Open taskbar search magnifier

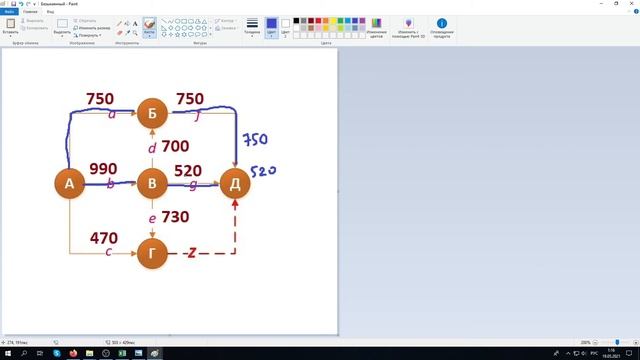coord(24,353)
